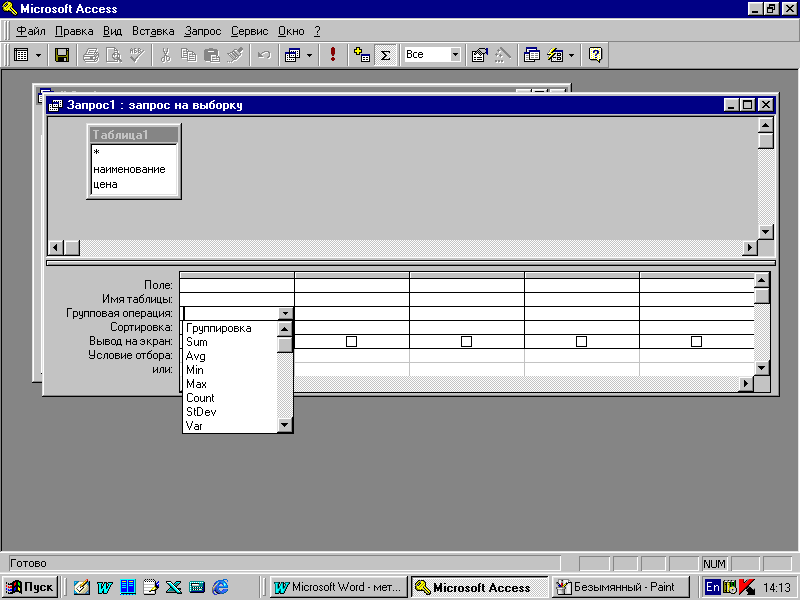The image size is (800, 600).
Task: Click Internet Explorer quick launch icon
Action: (x=220, y=587)
